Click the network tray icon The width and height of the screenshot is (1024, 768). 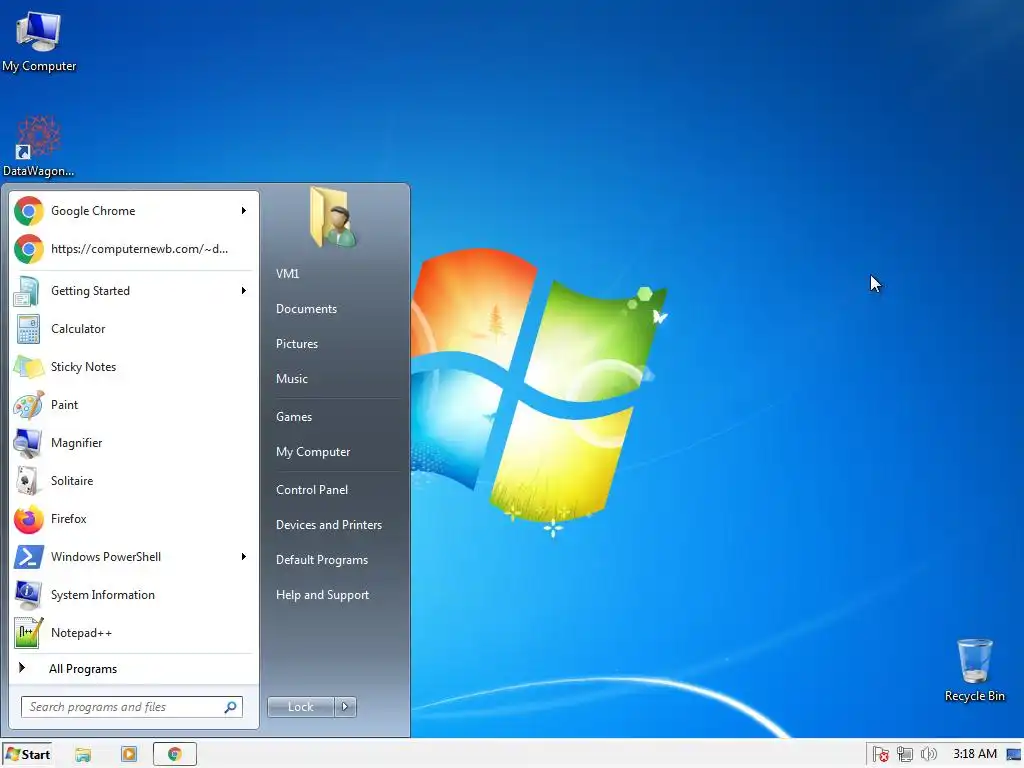[904, 754]
